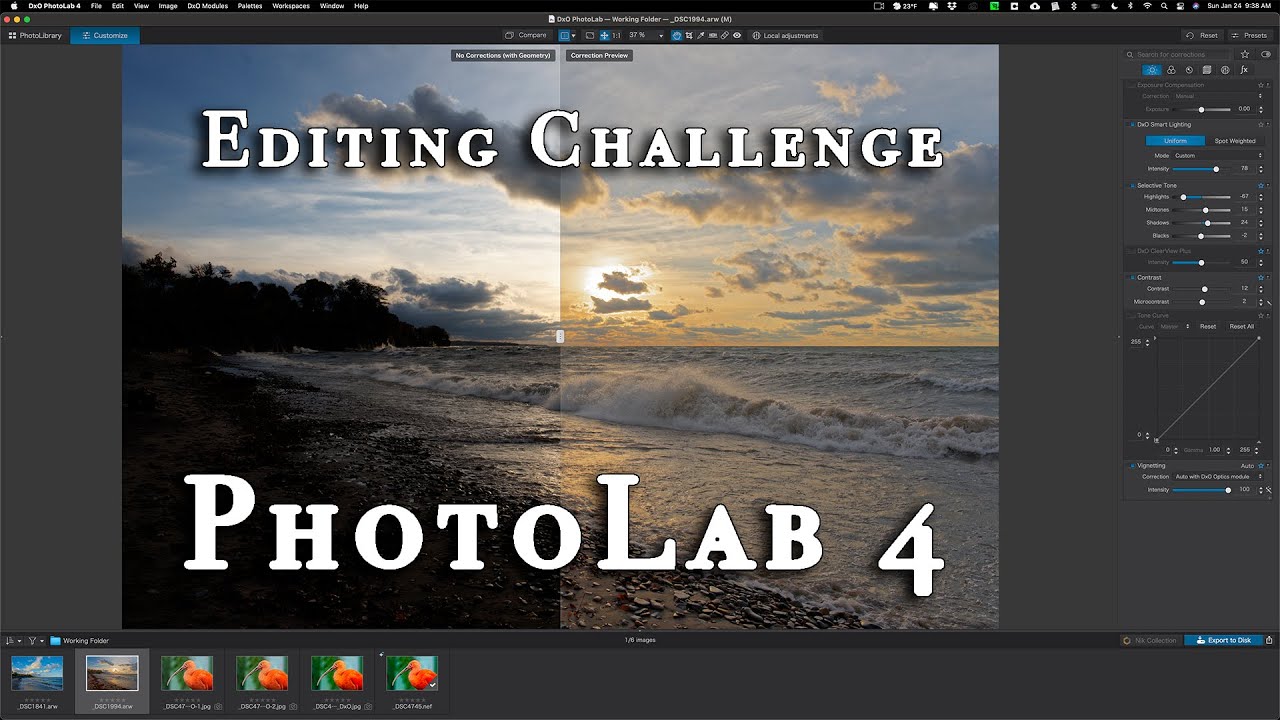The width and height of the screenshot is (1280, 720).
Task: Open the Palettes menu
Action: pos(251,6)
